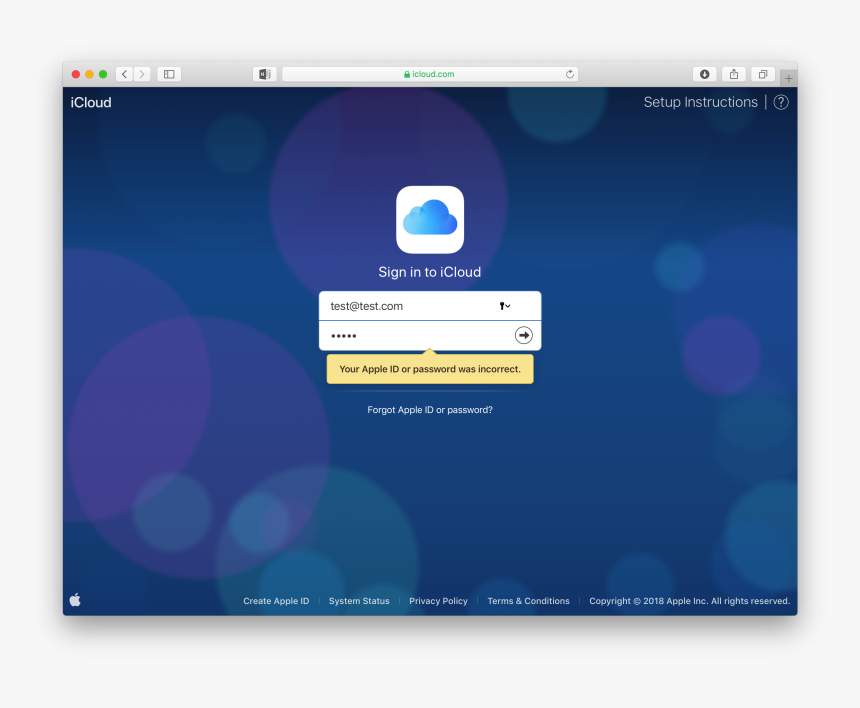
Task: Toggle the Safari sidebar button
Action: point(169,74)
